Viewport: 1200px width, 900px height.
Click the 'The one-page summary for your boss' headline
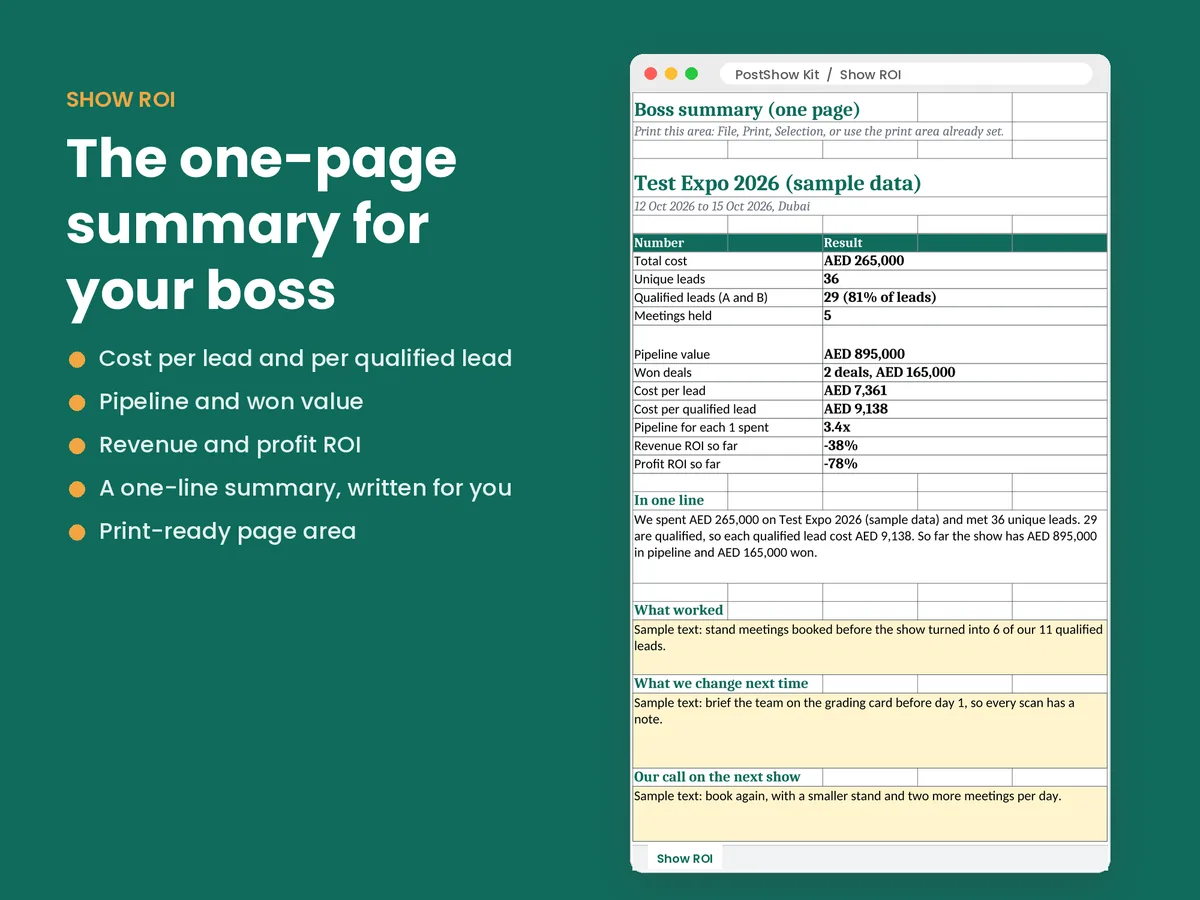pyautogui.click(x=262, y=225)
